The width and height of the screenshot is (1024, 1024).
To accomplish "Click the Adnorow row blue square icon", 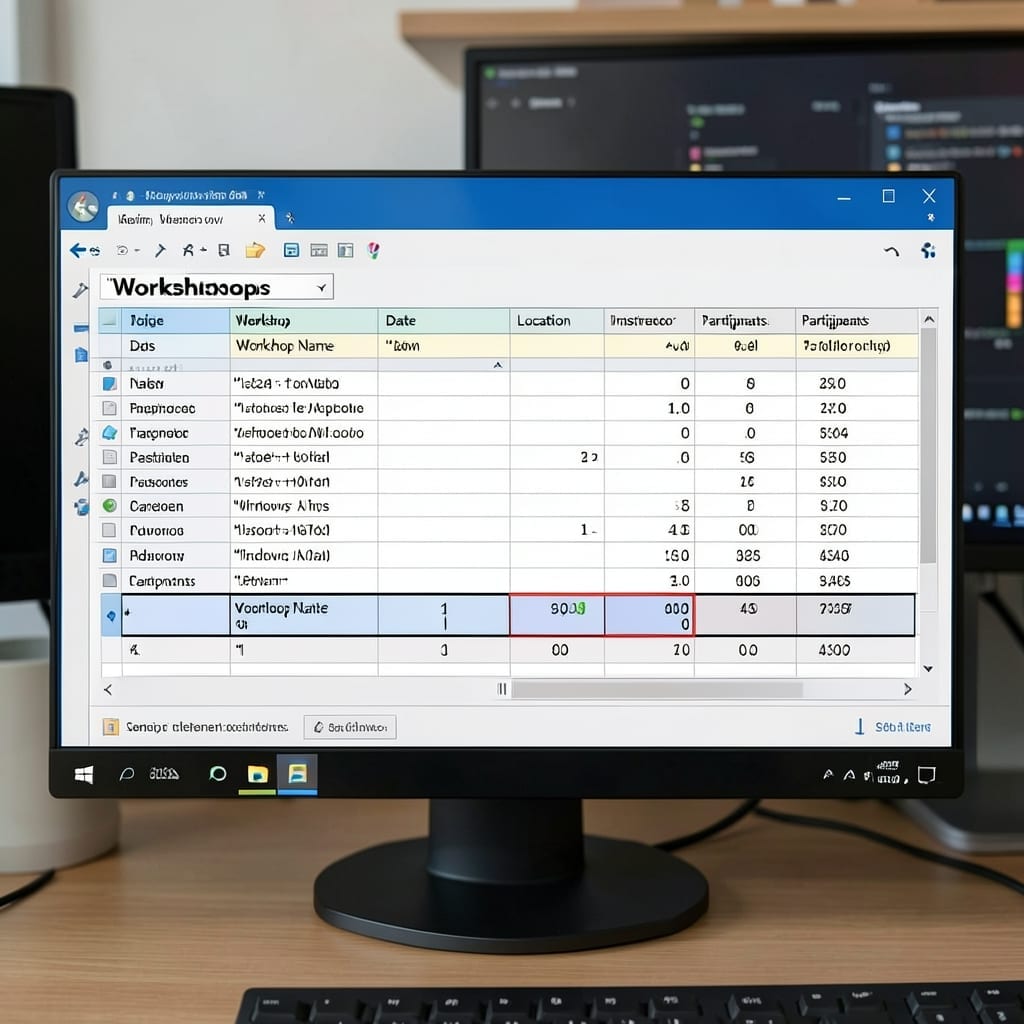I will (110, 555).
